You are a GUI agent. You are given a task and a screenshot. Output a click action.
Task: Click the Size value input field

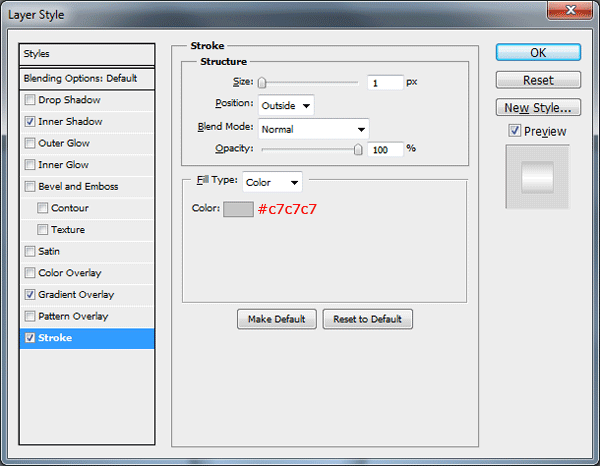pos(385,83)
